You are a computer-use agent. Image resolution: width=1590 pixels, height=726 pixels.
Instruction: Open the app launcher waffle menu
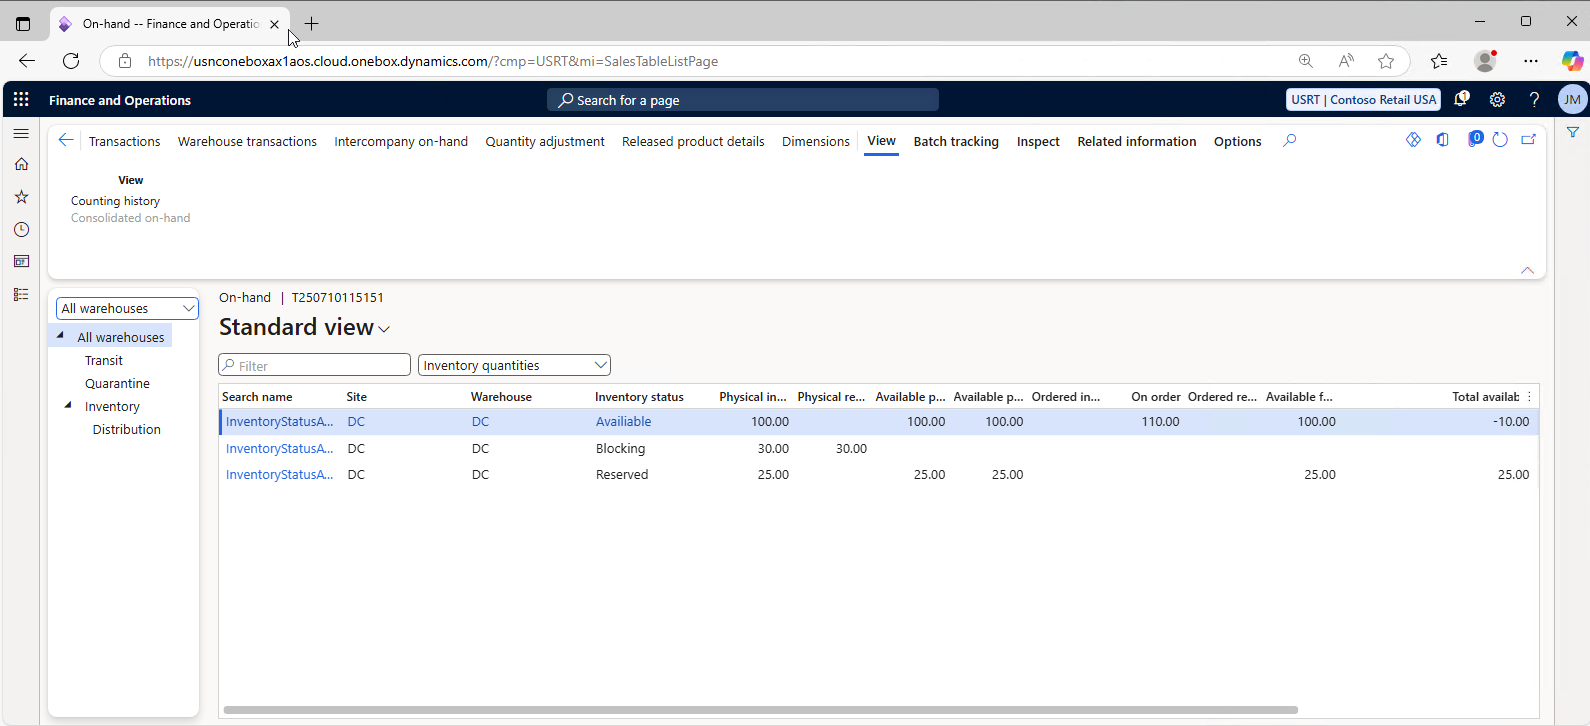coord(21,100)
